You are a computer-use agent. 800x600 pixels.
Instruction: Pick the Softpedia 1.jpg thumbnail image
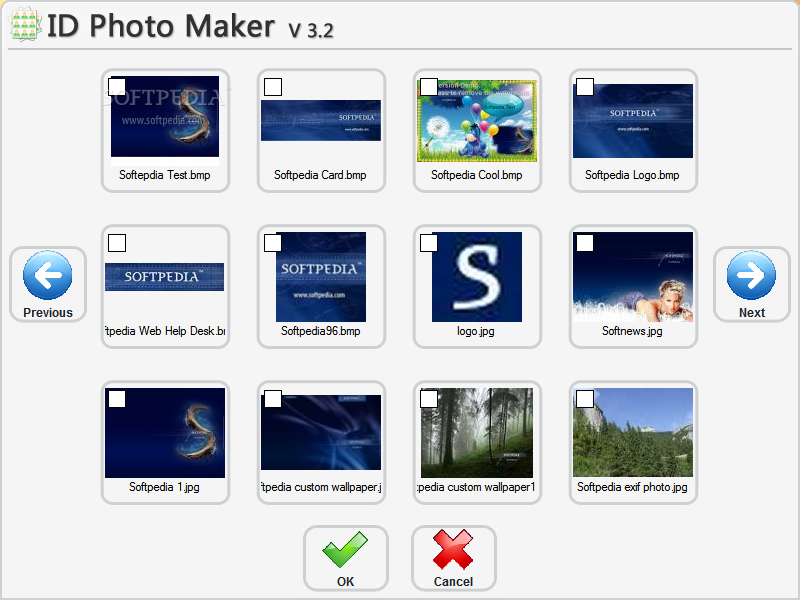pyautogui.click(x=165, y=433)
